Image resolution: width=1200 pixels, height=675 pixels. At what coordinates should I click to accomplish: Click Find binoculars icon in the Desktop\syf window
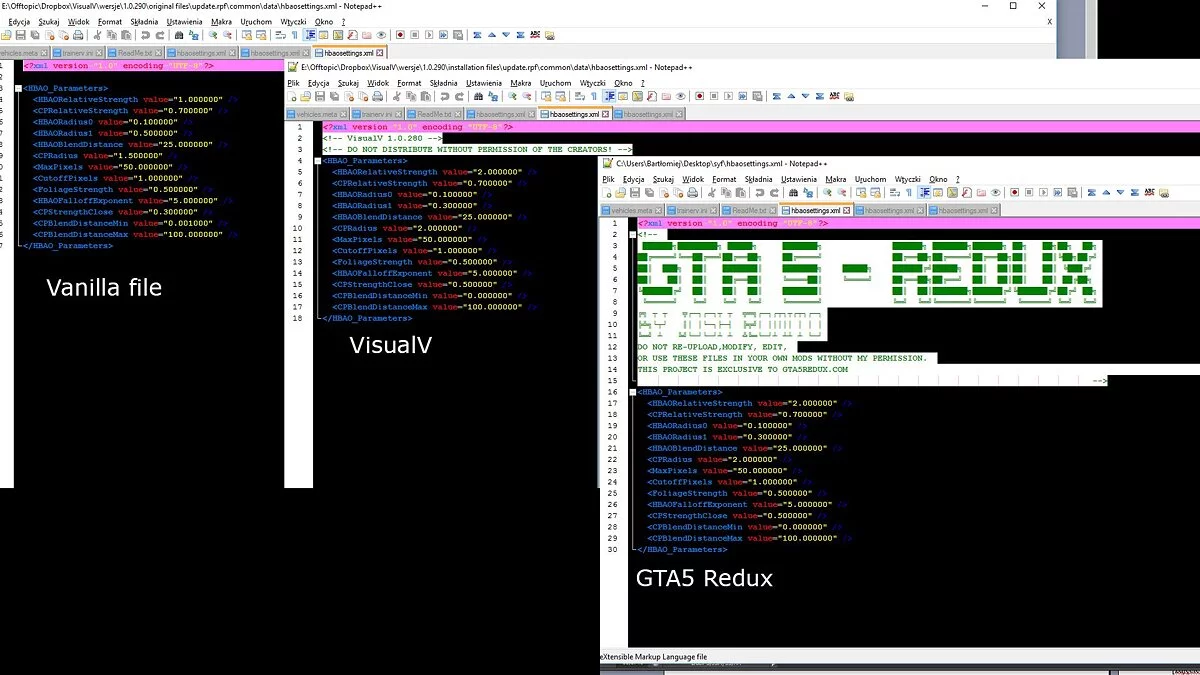pos(795,192)
